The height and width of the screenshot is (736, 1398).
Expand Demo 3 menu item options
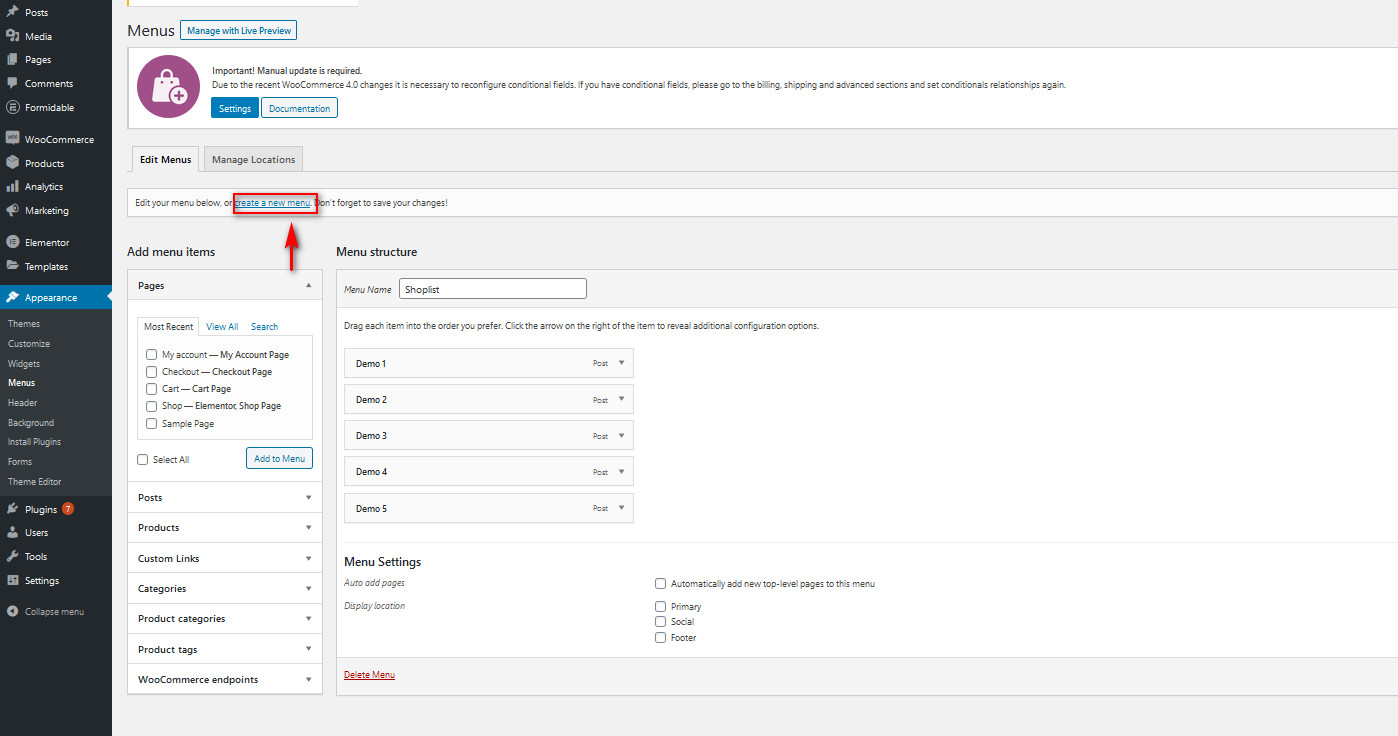tap(621, 435)
